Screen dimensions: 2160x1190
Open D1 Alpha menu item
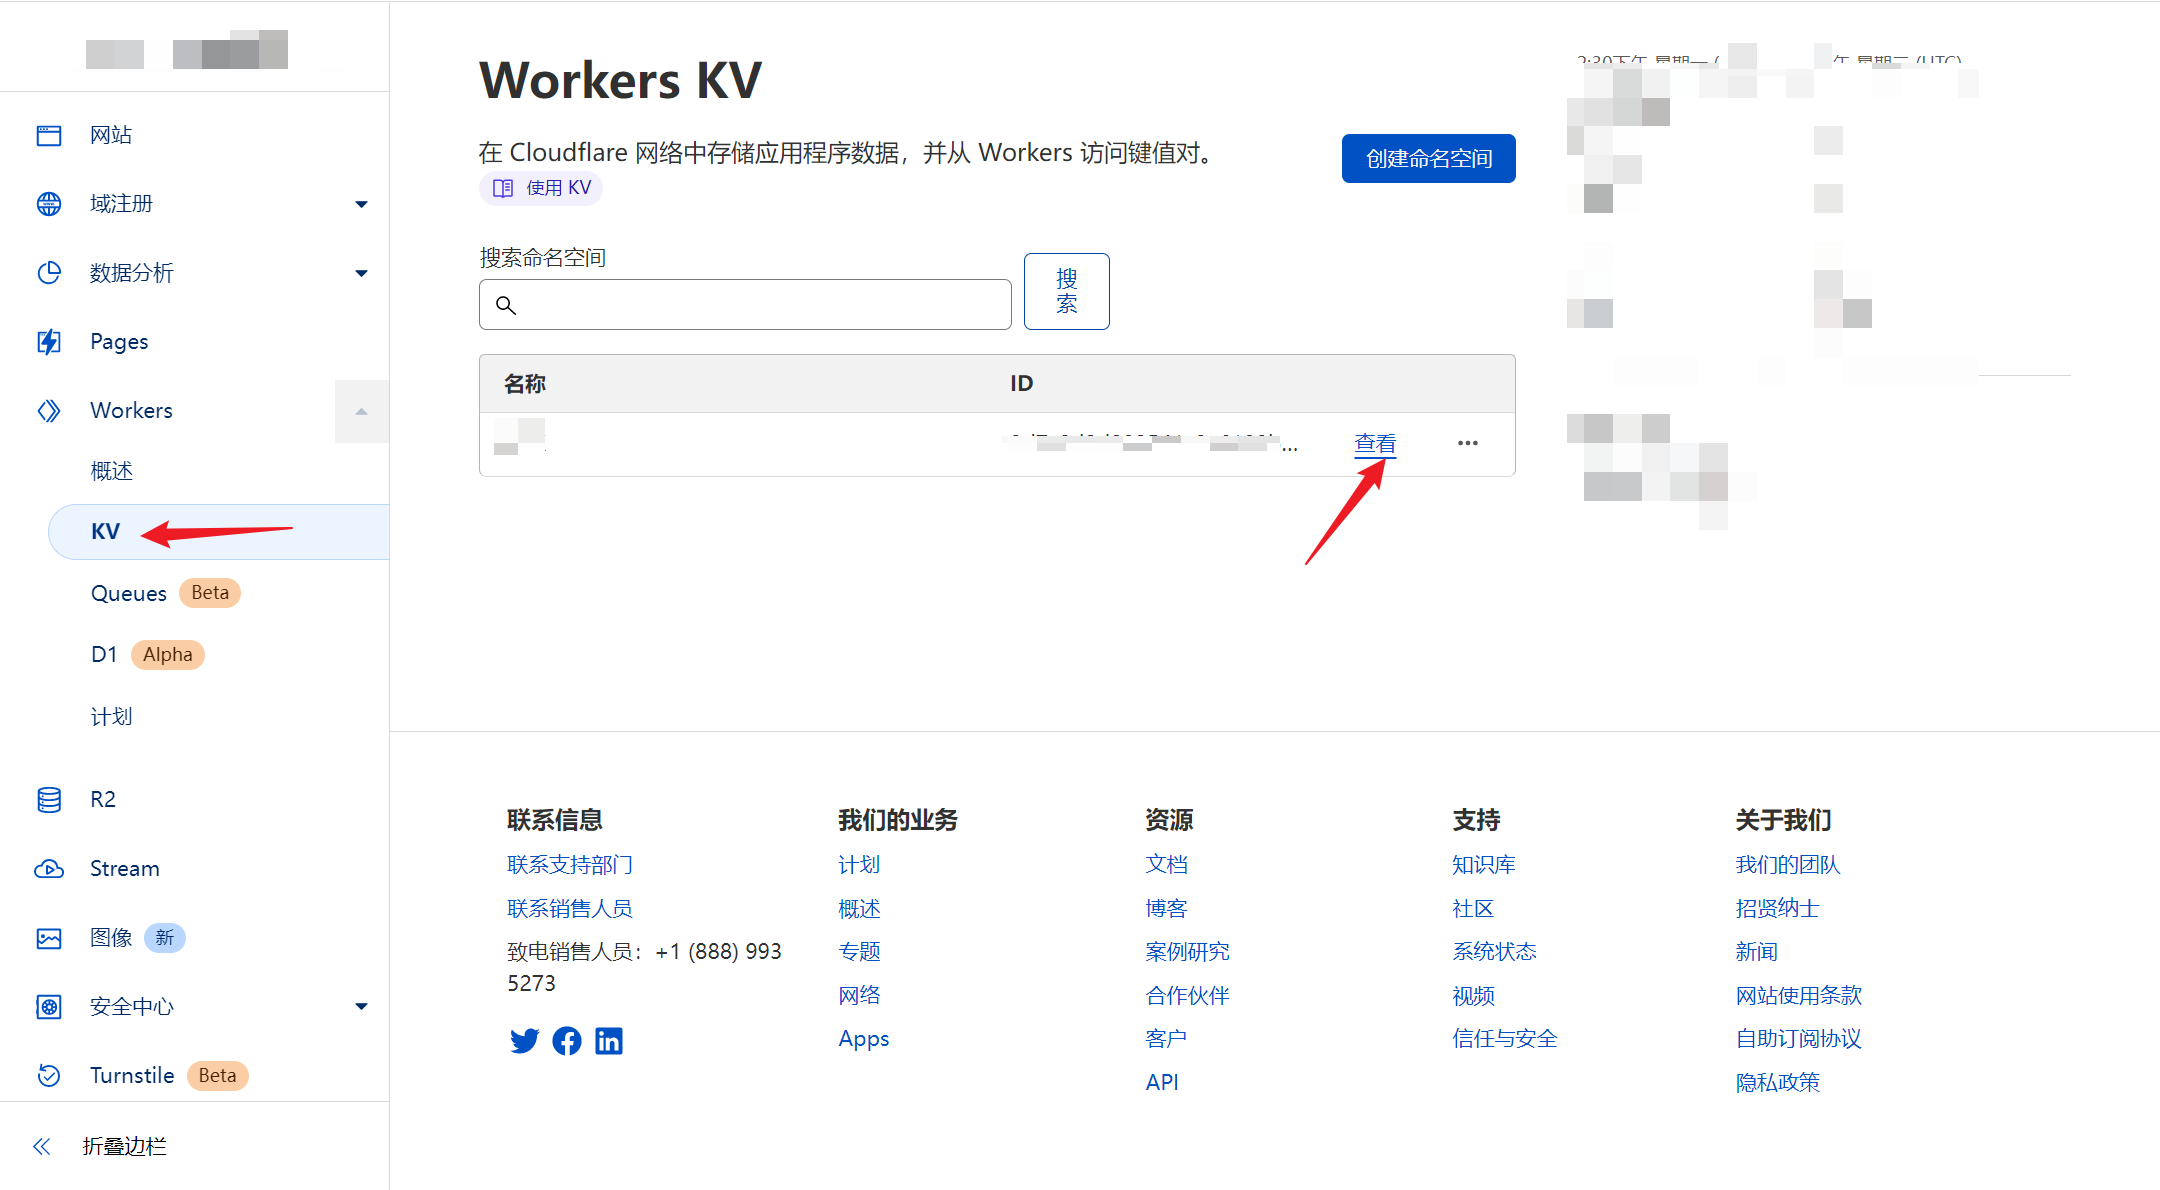click(x=147, y=655)
